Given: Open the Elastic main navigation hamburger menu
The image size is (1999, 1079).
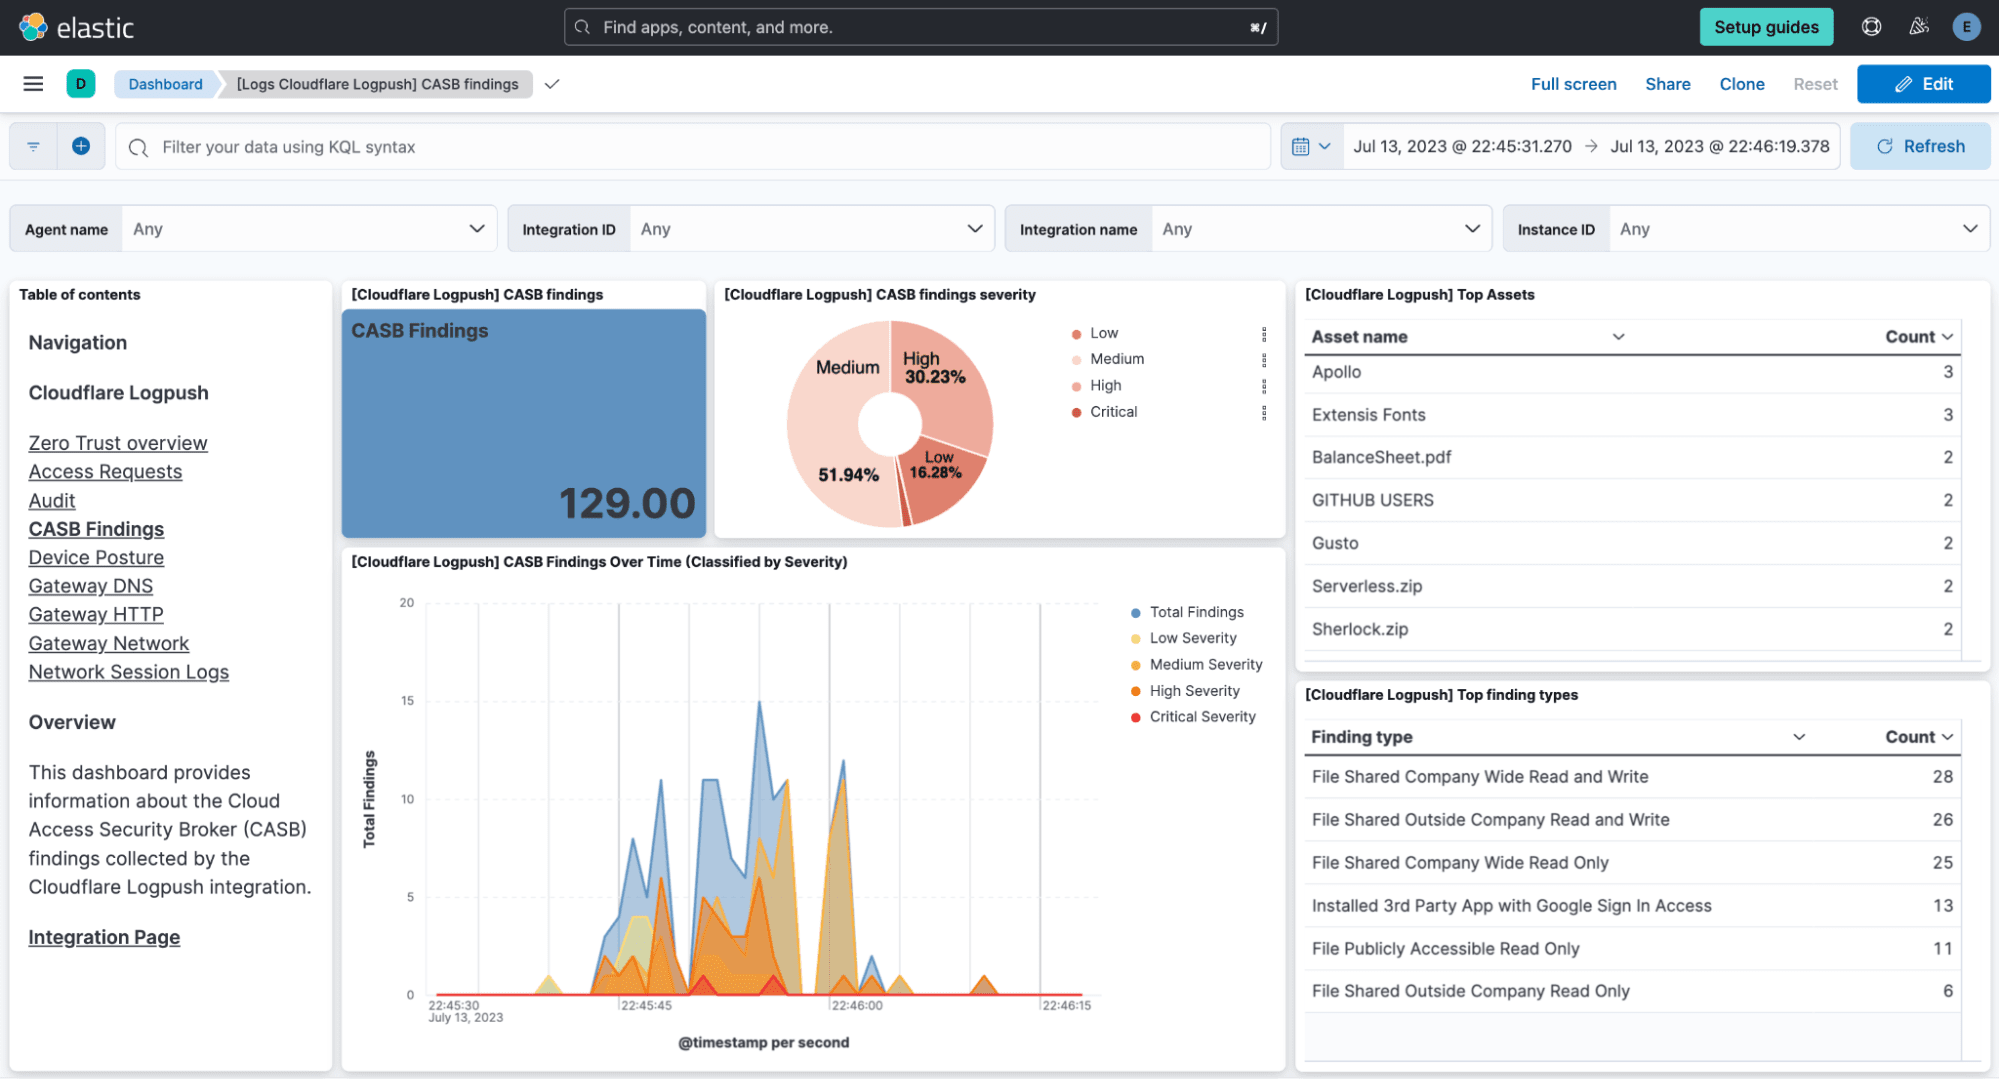Looking at the screenshot, I should pos(33,84).
